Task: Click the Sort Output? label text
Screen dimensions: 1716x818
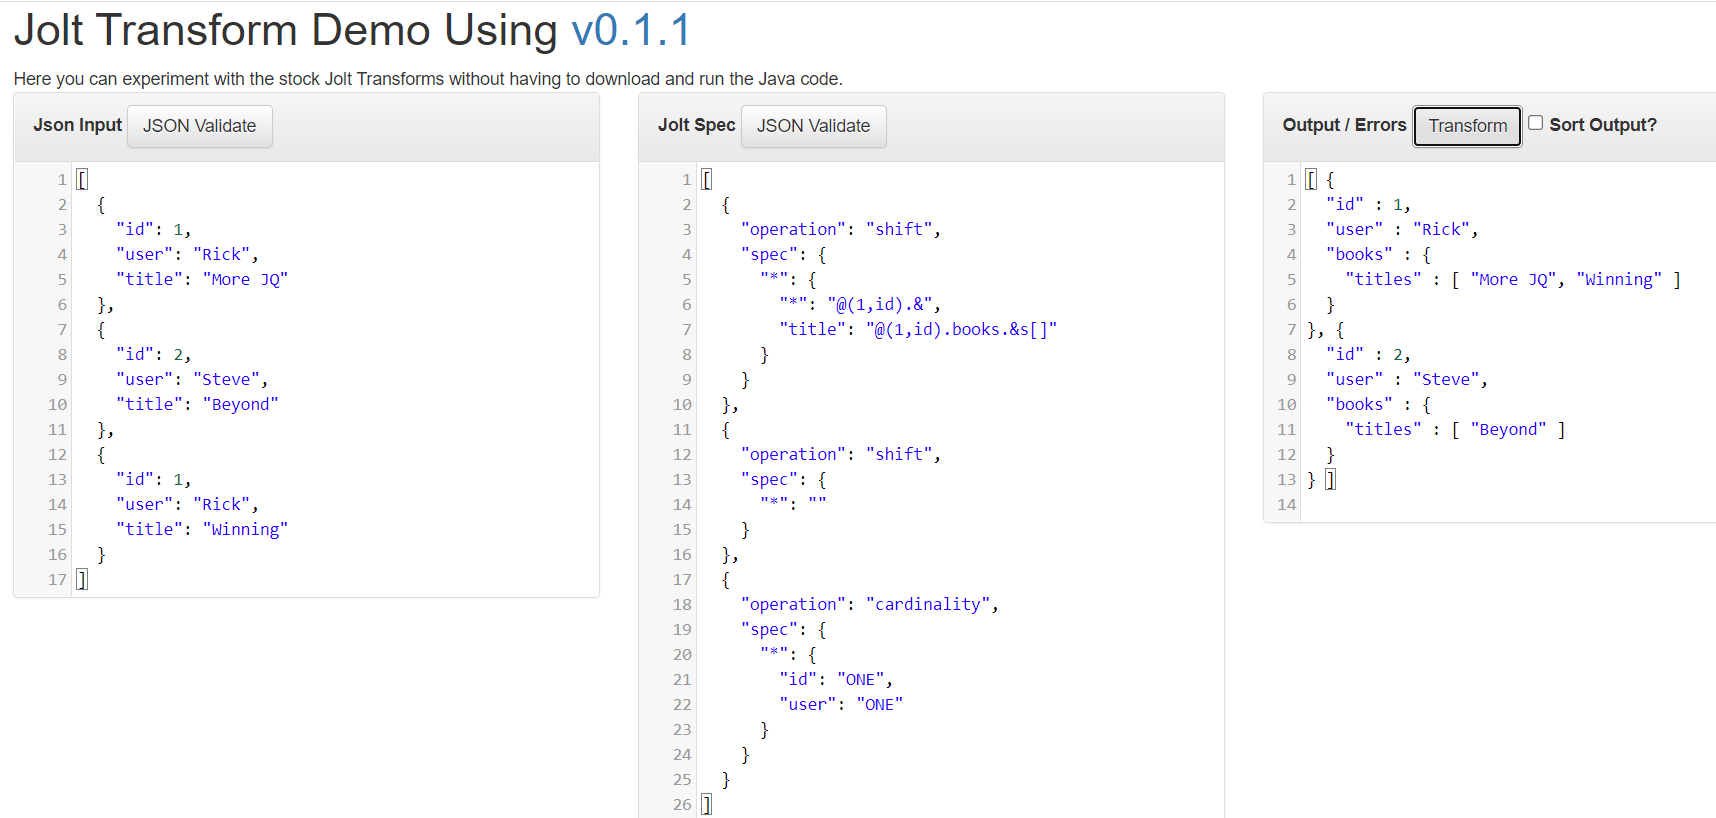Action: coord(1603,125)
